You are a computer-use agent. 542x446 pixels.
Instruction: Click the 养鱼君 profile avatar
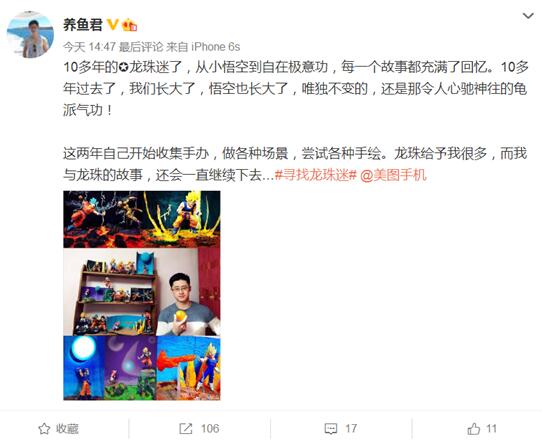[x=30, y=34]
